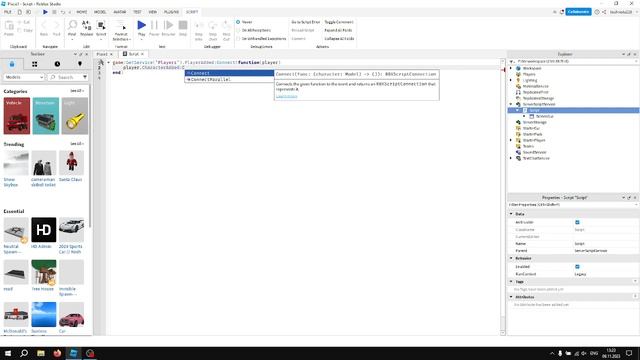Select ServerStorage in the Explorer tree
The height and width of the screenshot is (360, 640).
coord(534,122)
